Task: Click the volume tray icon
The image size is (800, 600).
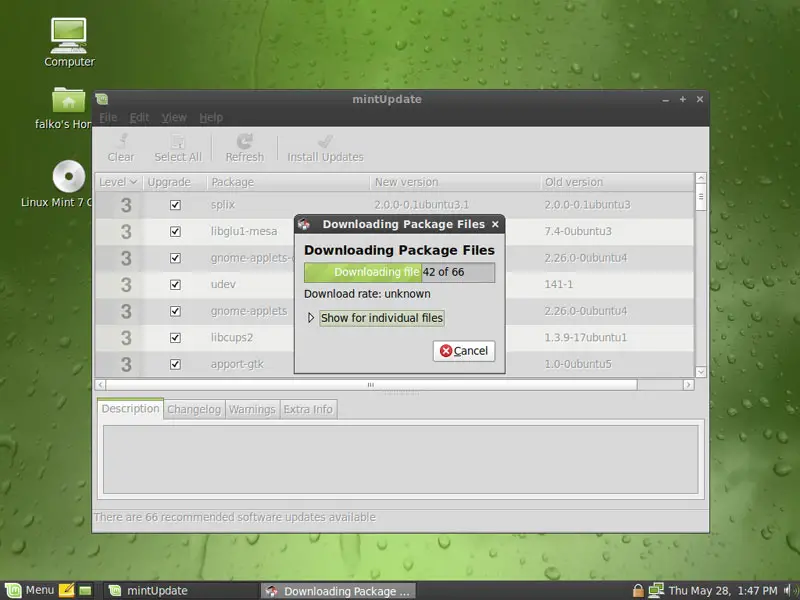Action: [x=789, y=590]
